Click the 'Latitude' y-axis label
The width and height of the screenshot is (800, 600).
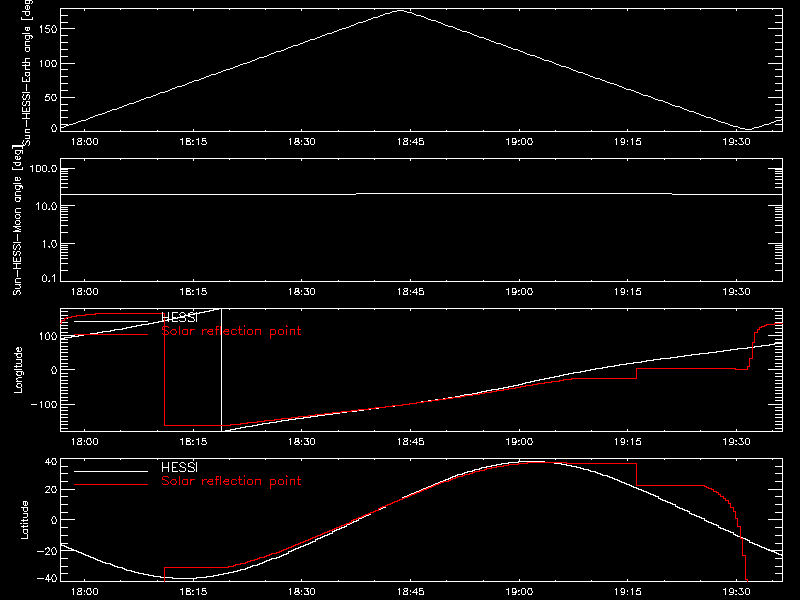pyautogui.click(x=24, y=520)
